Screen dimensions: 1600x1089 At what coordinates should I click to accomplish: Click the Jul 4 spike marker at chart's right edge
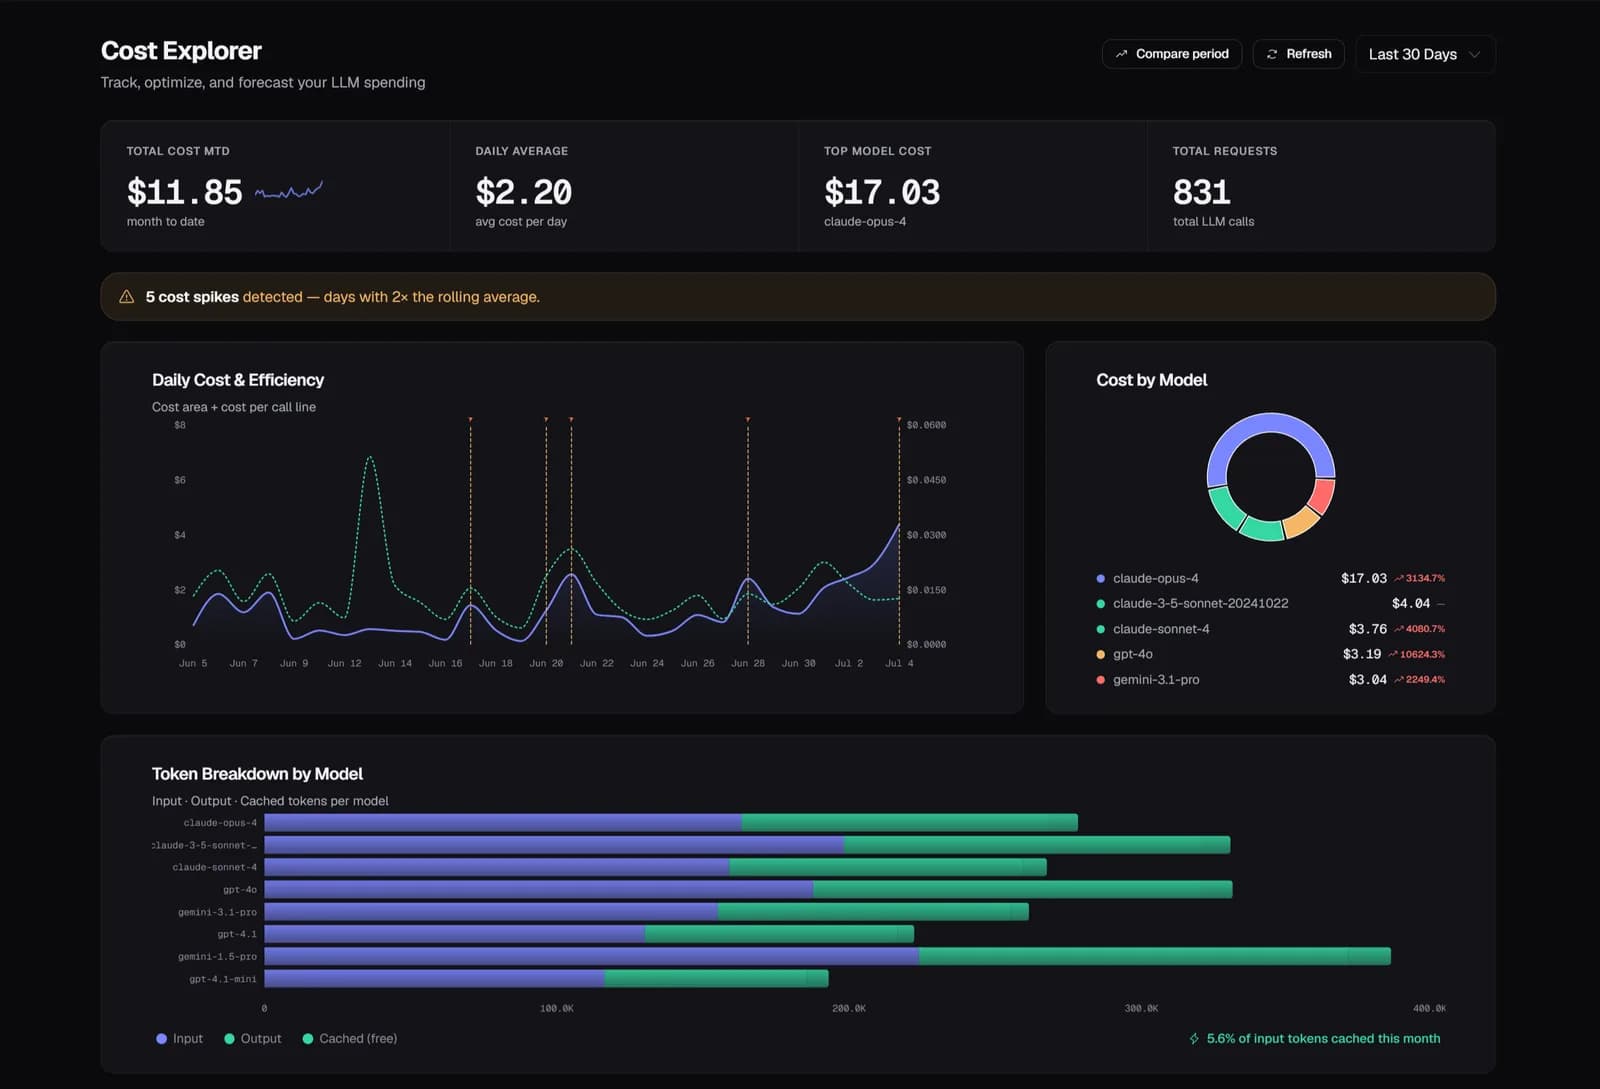point(899,420)
